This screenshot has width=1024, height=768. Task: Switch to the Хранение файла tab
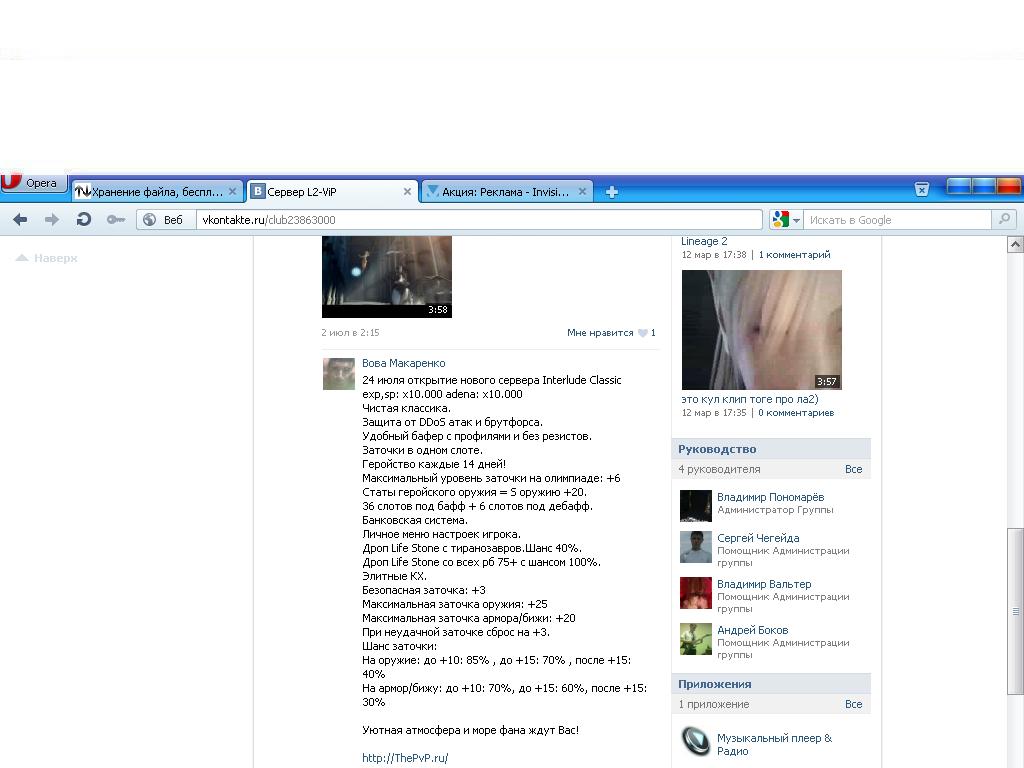point(156,192)
